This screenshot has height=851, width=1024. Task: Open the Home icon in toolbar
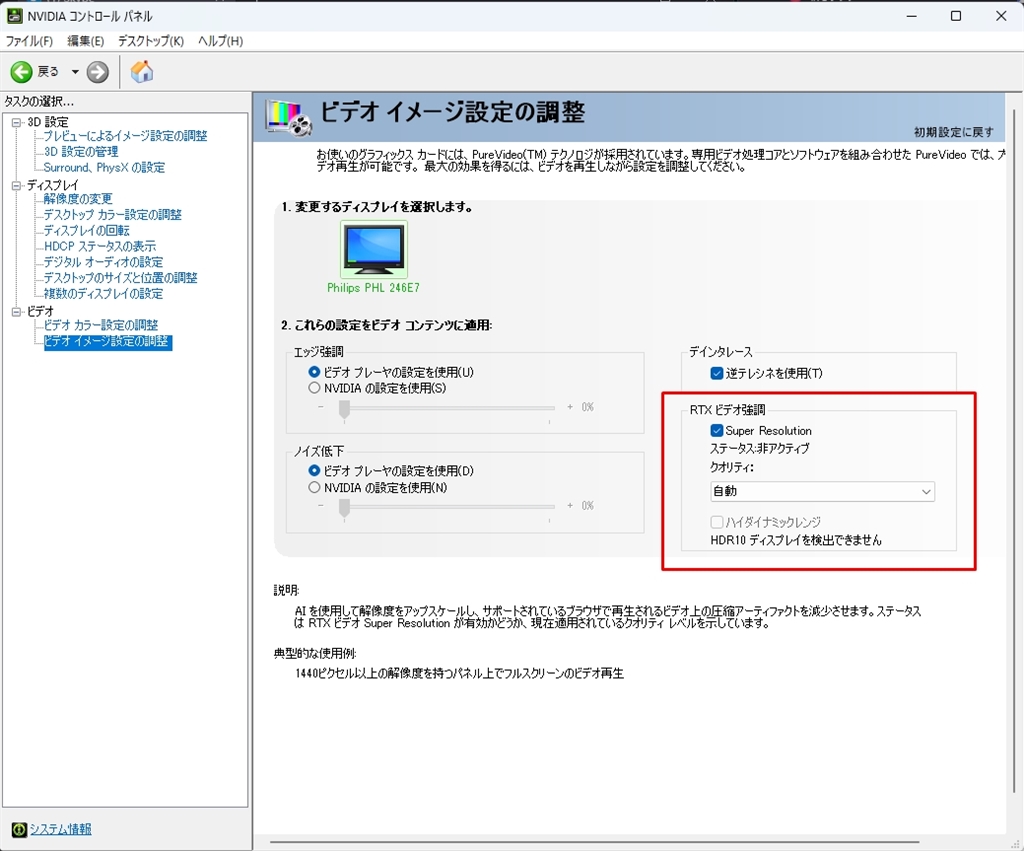(x=142, y=71)
